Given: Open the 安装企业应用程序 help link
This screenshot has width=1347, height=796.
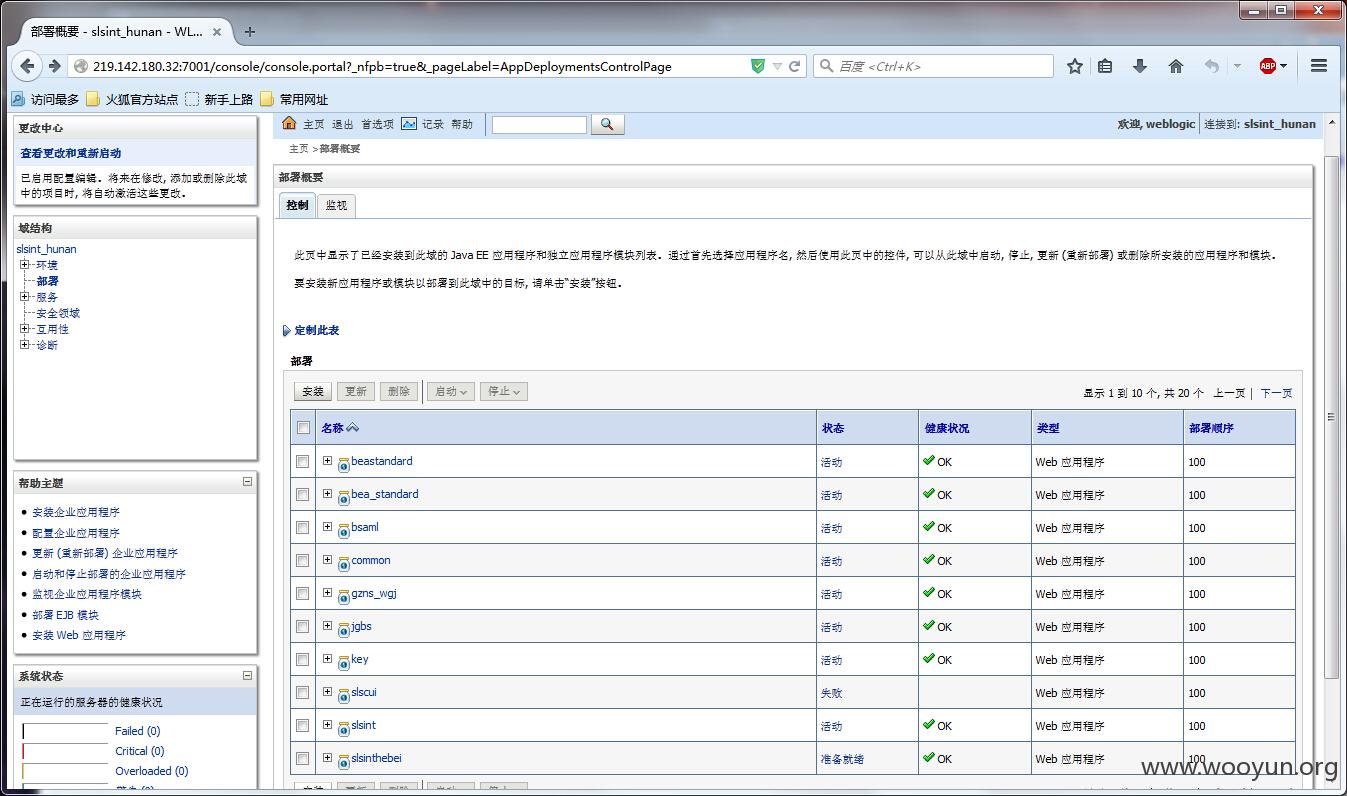Looking at the screenshot, I should coord(76,512).
